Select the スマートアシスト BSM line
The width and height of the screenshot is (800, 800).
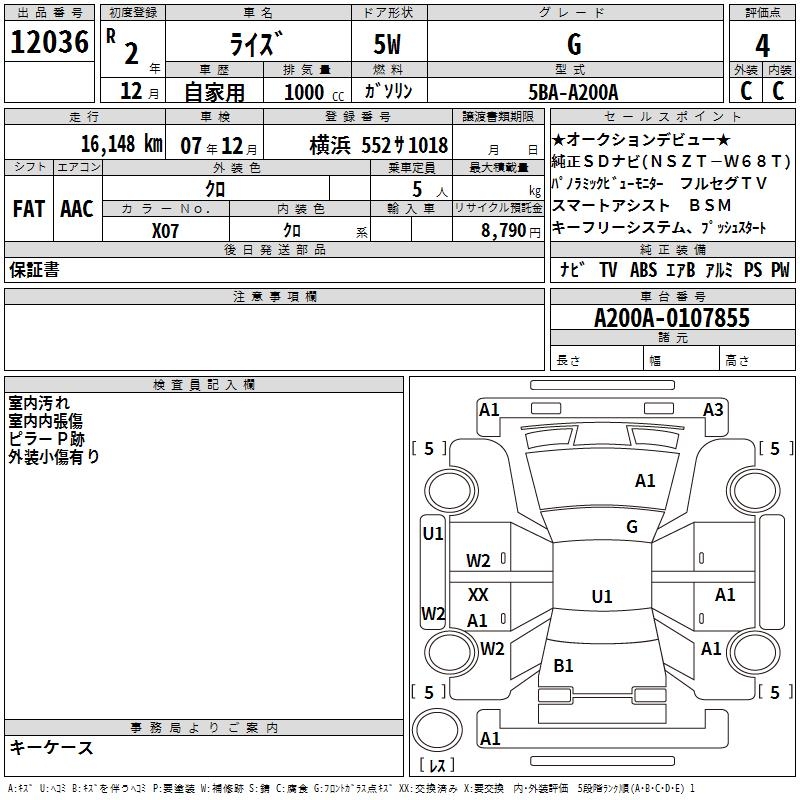642,205
